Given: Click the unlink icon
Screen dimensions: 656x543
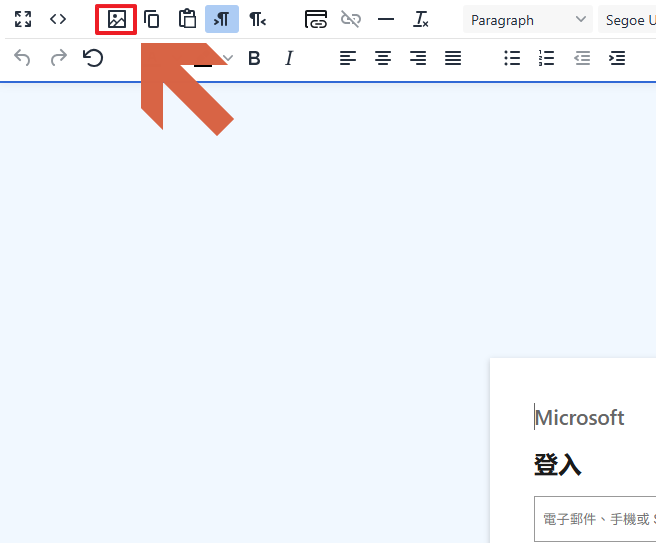Looking at the screenshot, I should [x=351, y=19].
